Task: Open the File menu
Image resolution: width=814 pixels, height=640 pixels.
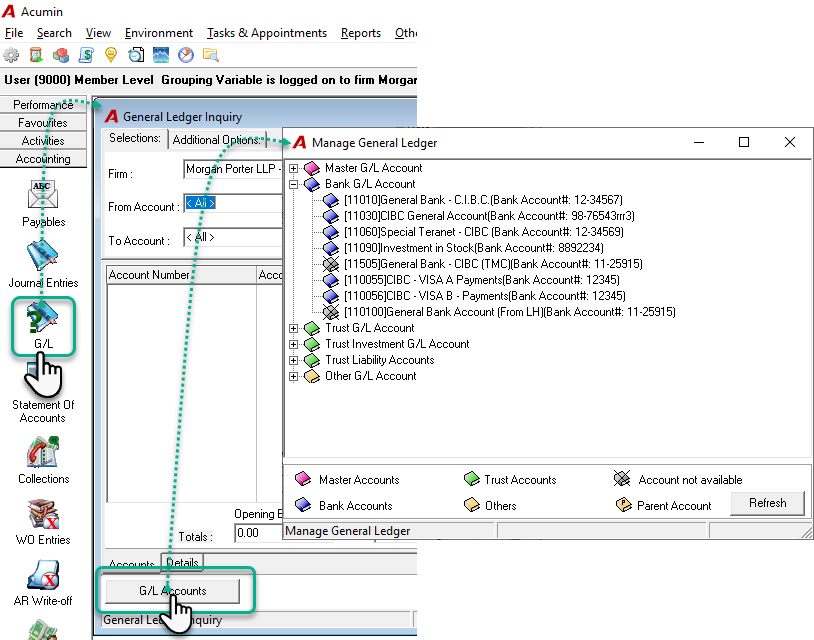Action: (14, 33)
